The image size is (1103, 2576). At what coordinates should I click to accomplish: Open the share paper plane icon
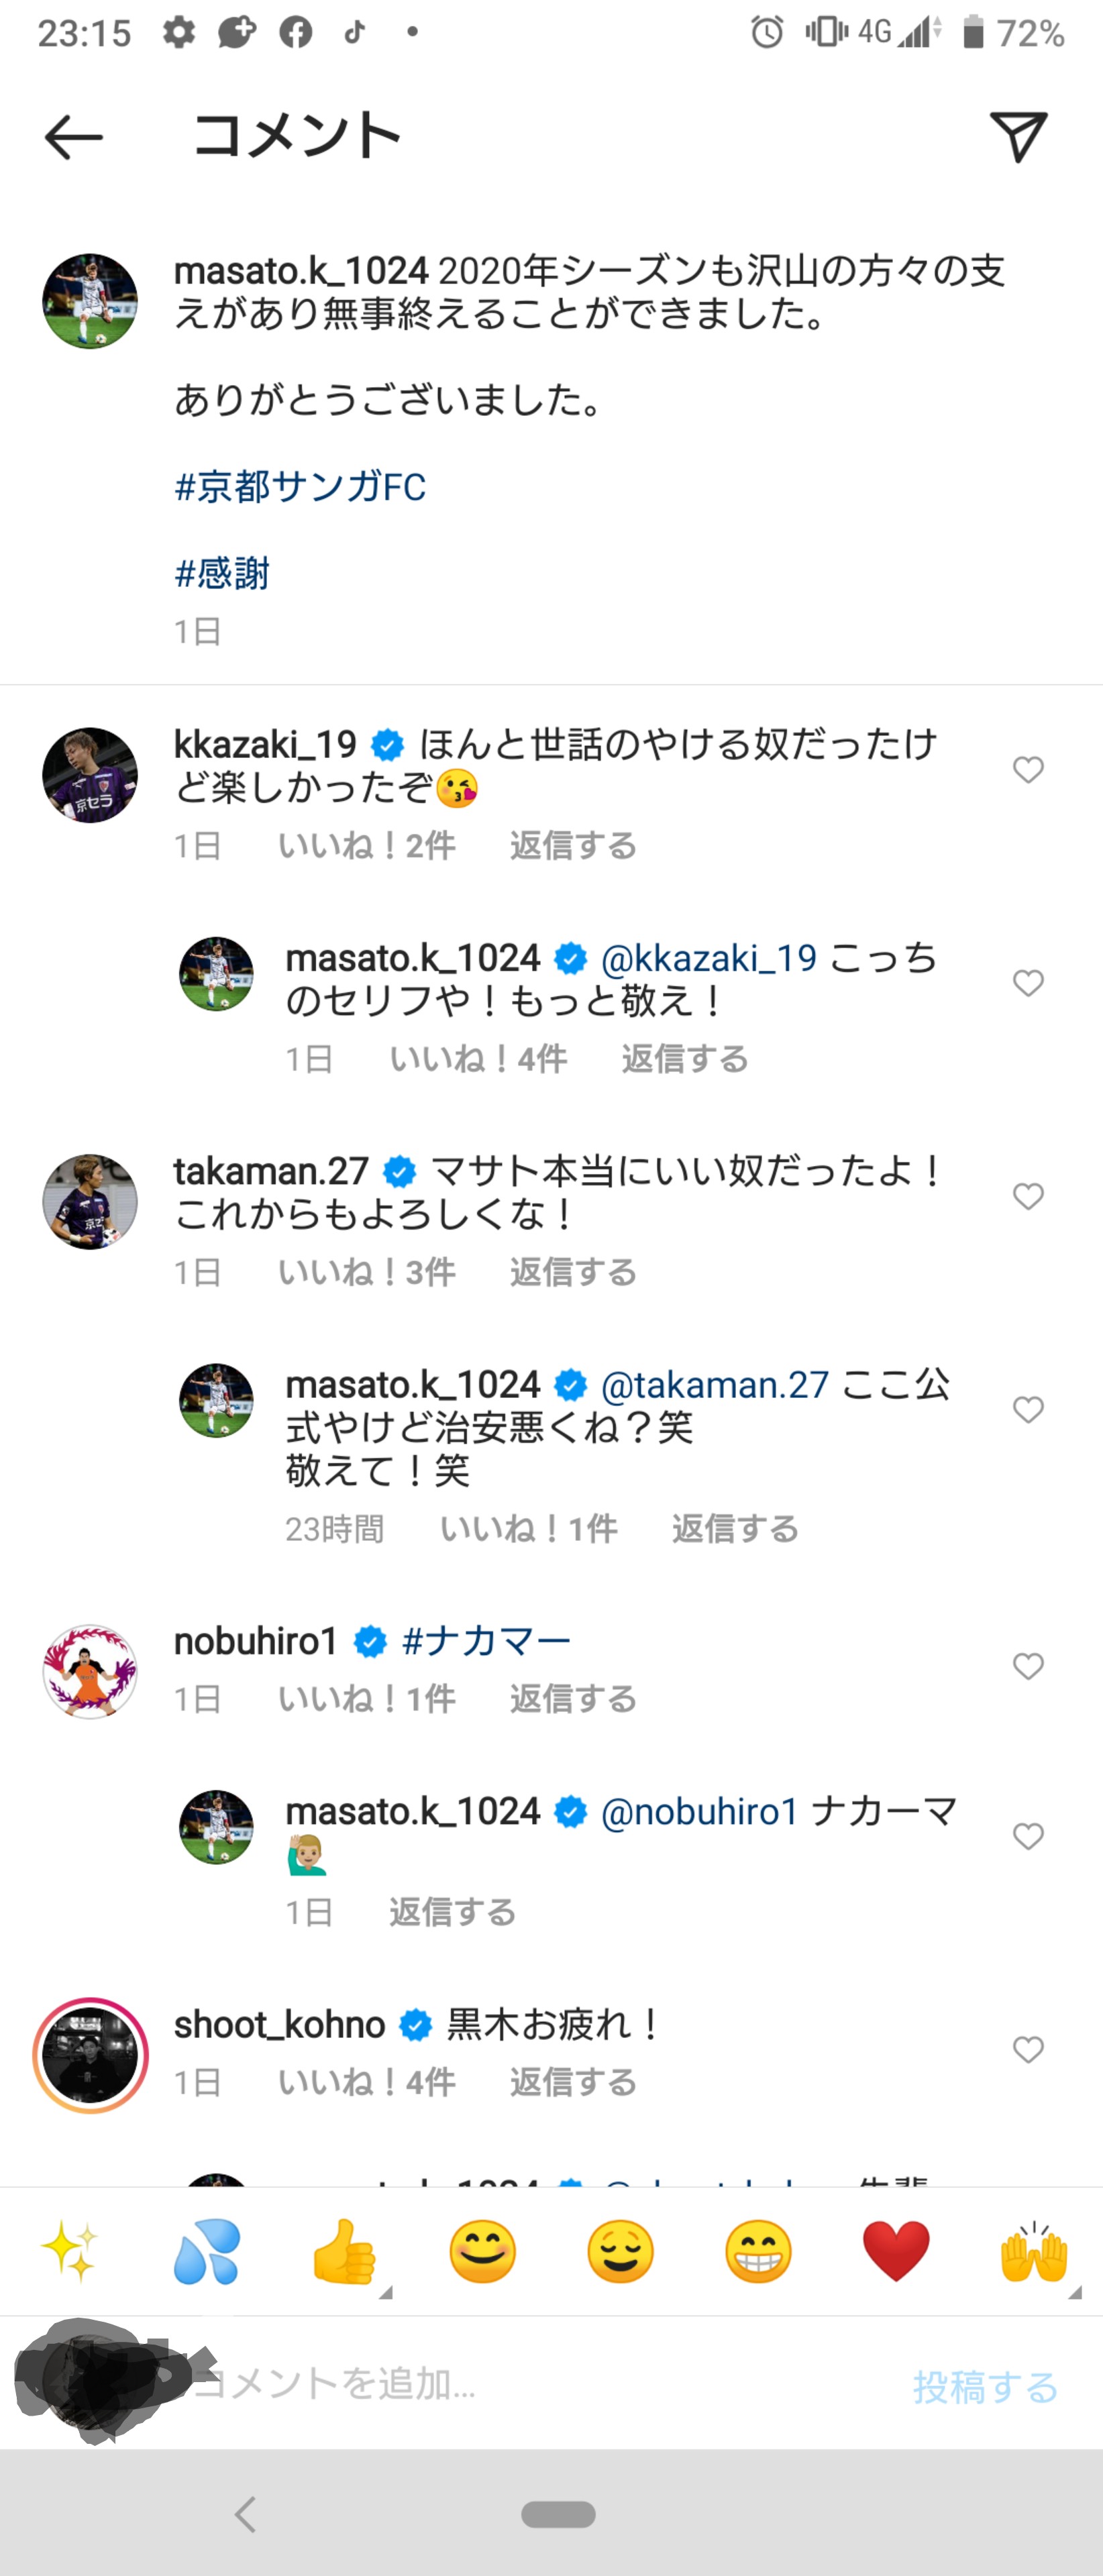click(1018, 136)
